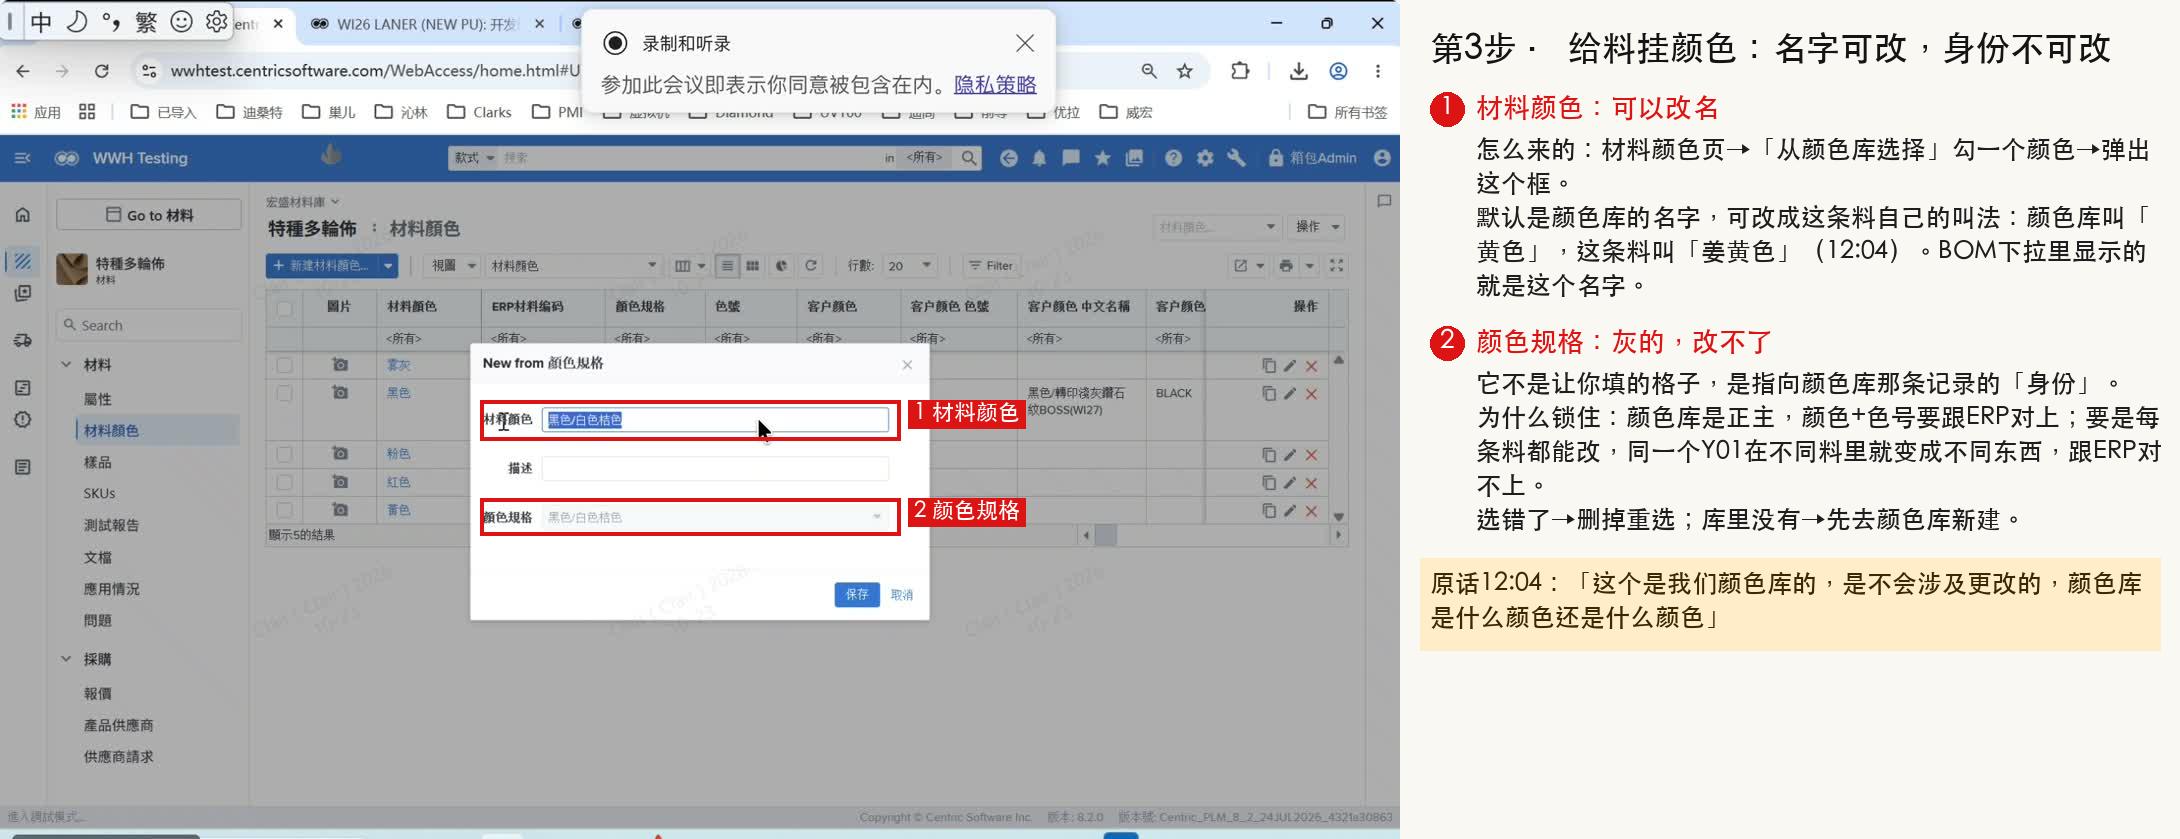This screenshot has height=839, width=2180.
Task: Copy the 紅色 row with copy icon
Action: (x=1269, y=483)
